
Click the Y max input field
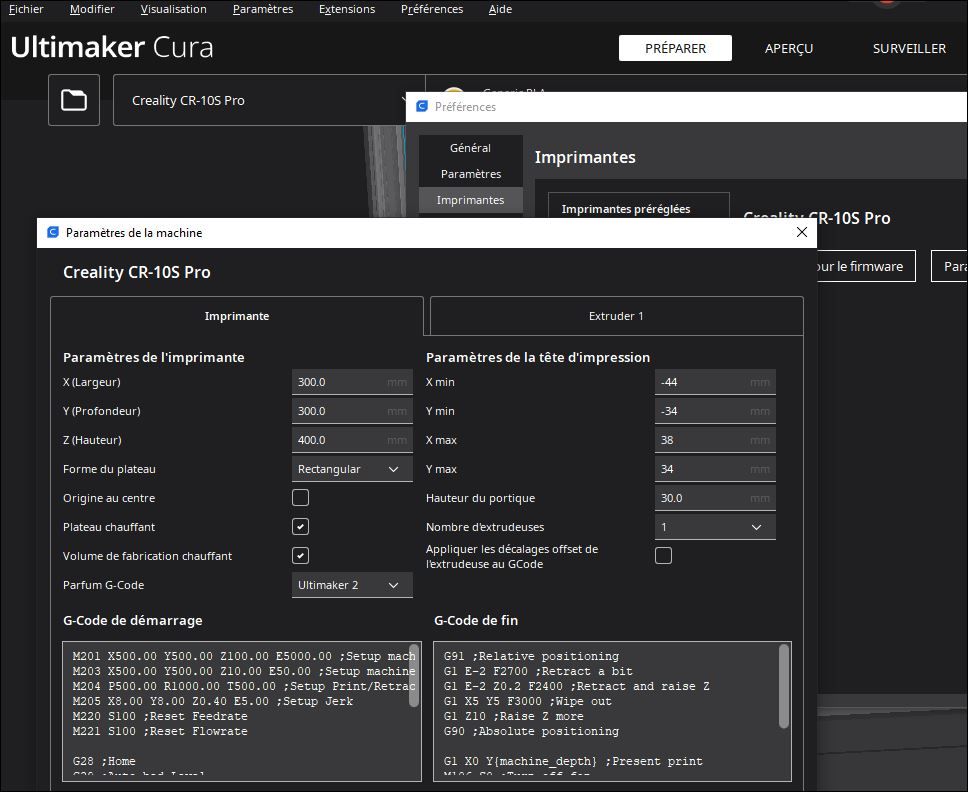coord(715,469)
